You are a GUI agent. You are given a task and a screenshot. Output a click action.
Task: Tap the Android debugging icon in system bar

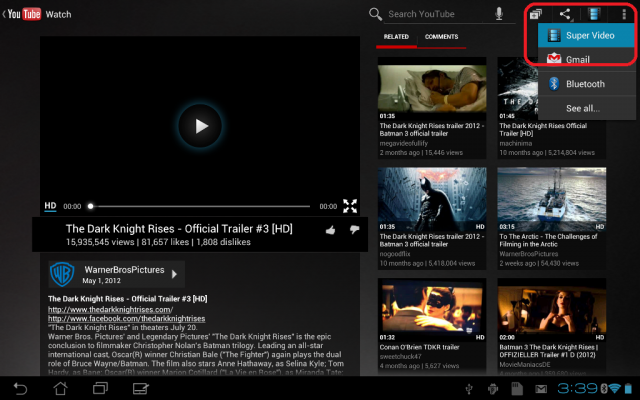493,389
